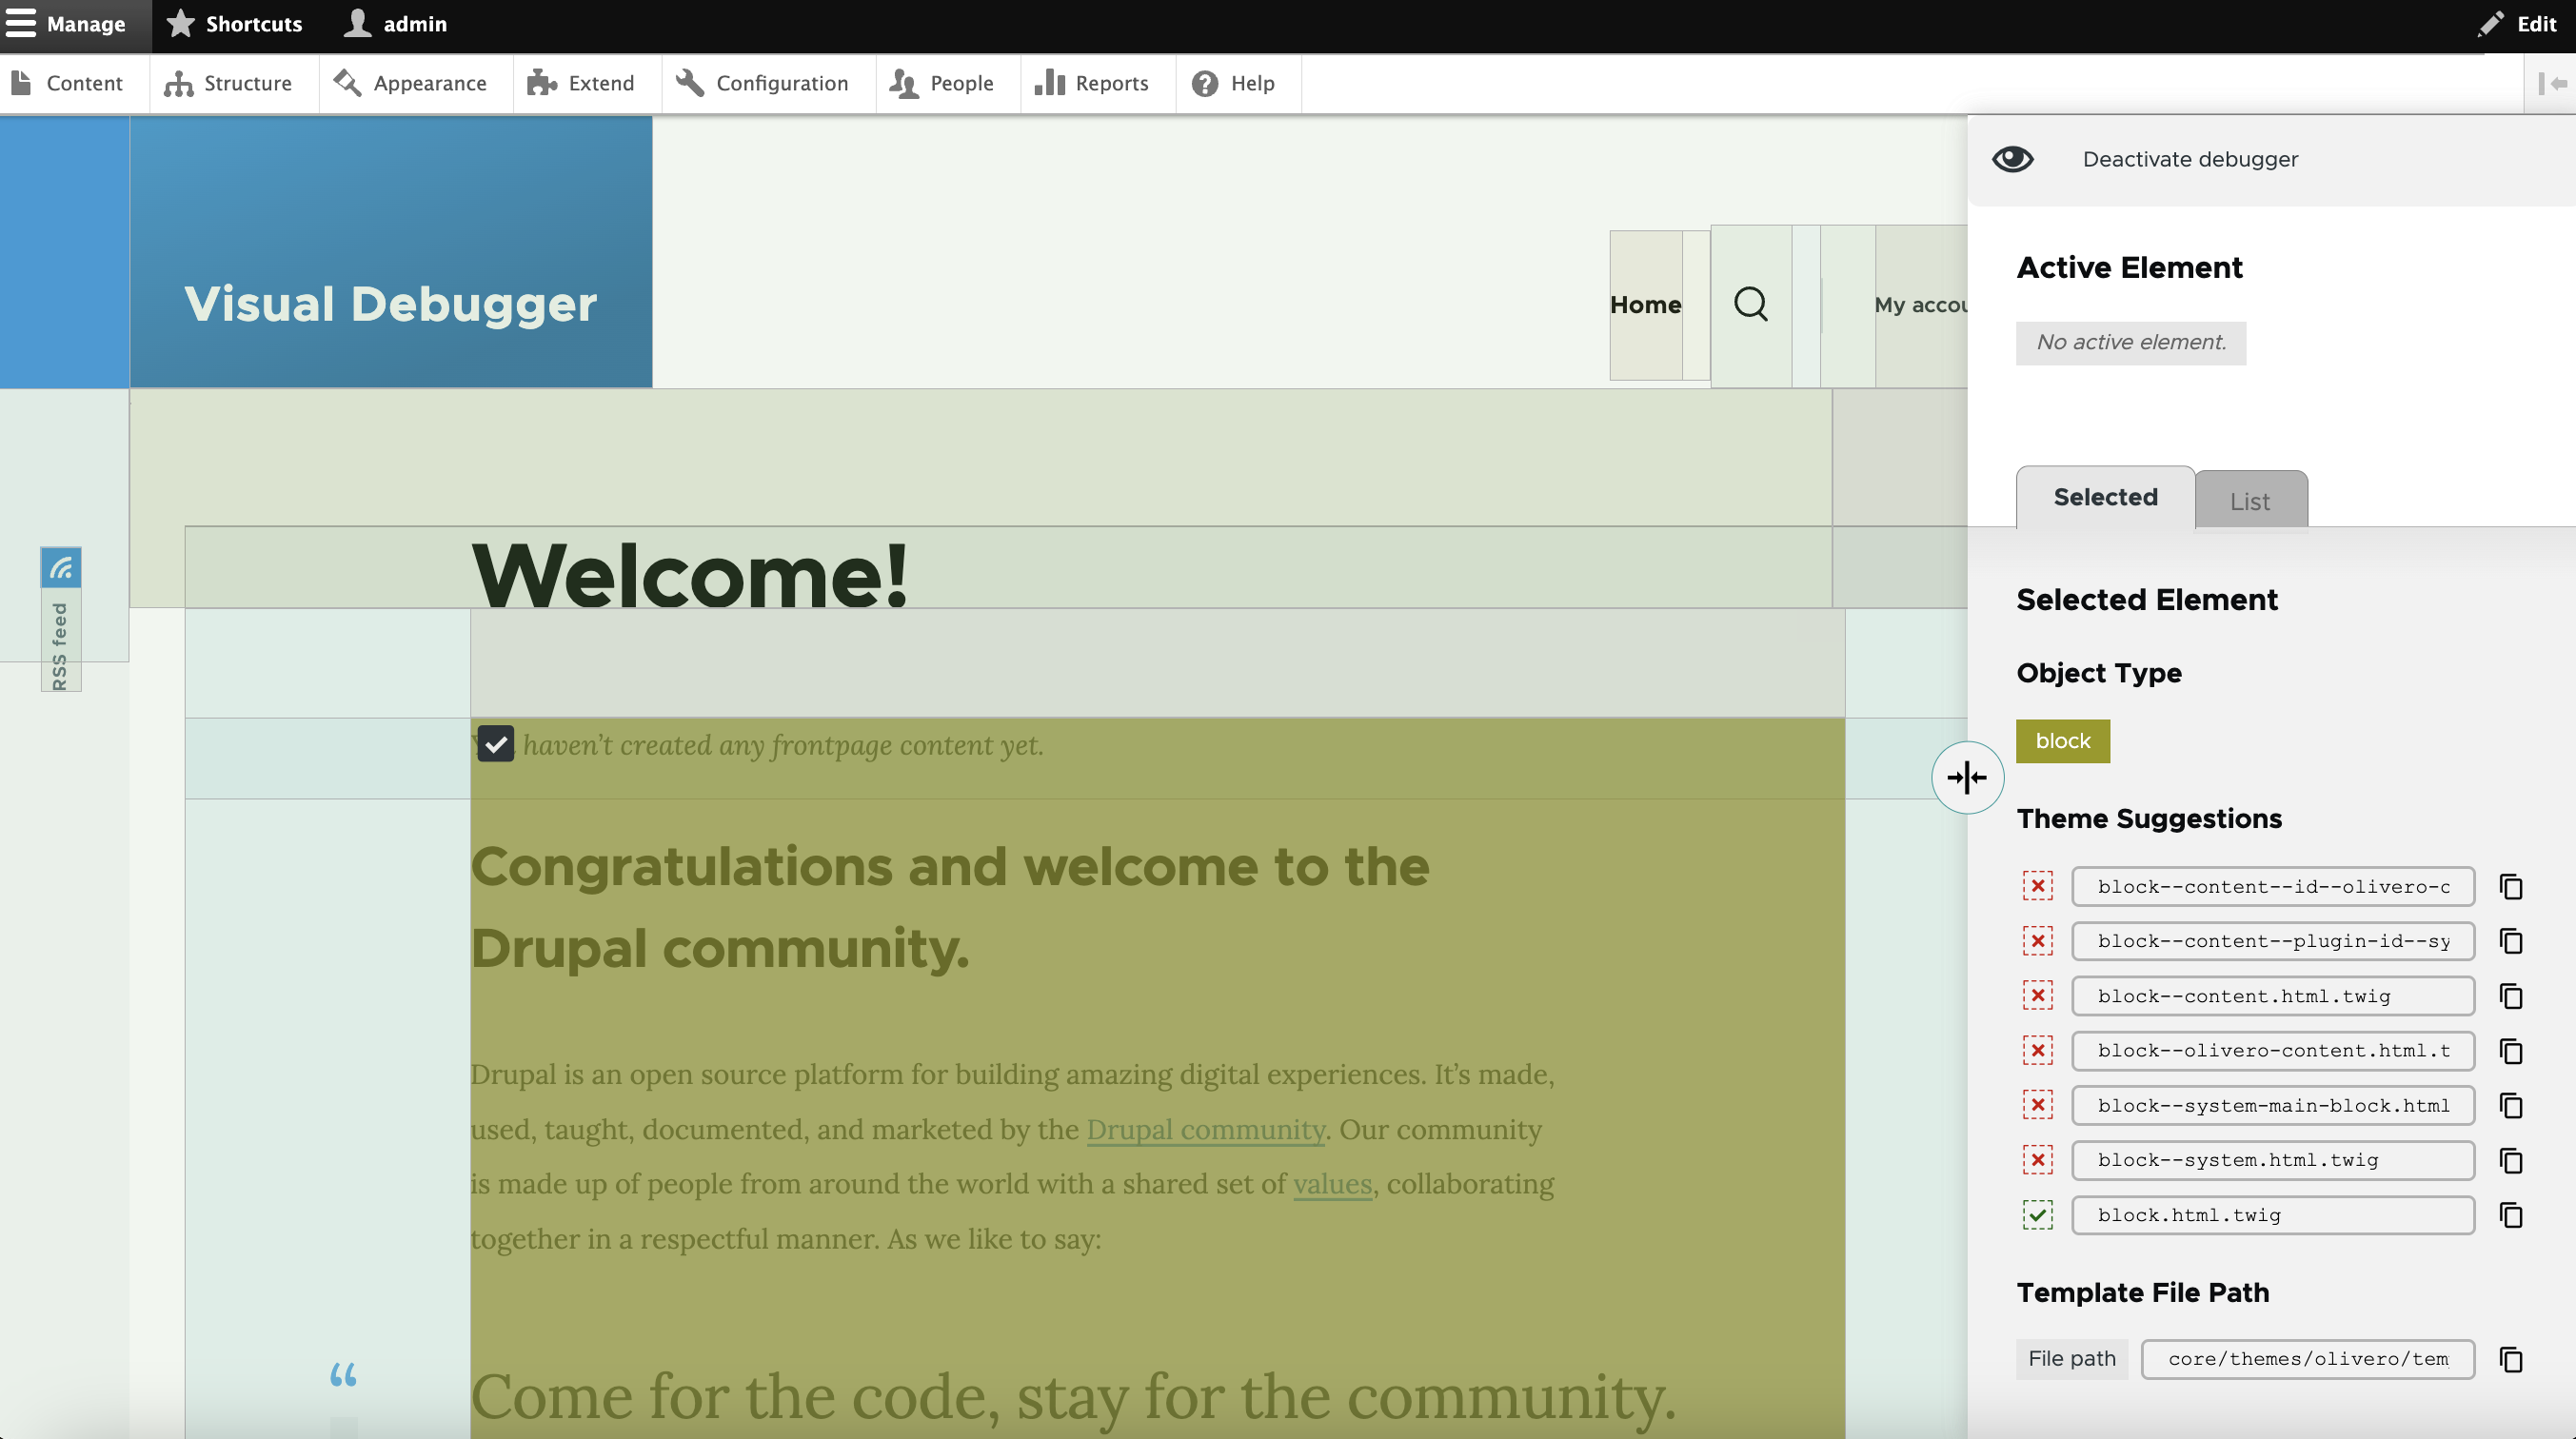This screenshot has width=2576, height=1439.
Task: Follow the values hyperlink
Action: [x=1331, y=1183]
